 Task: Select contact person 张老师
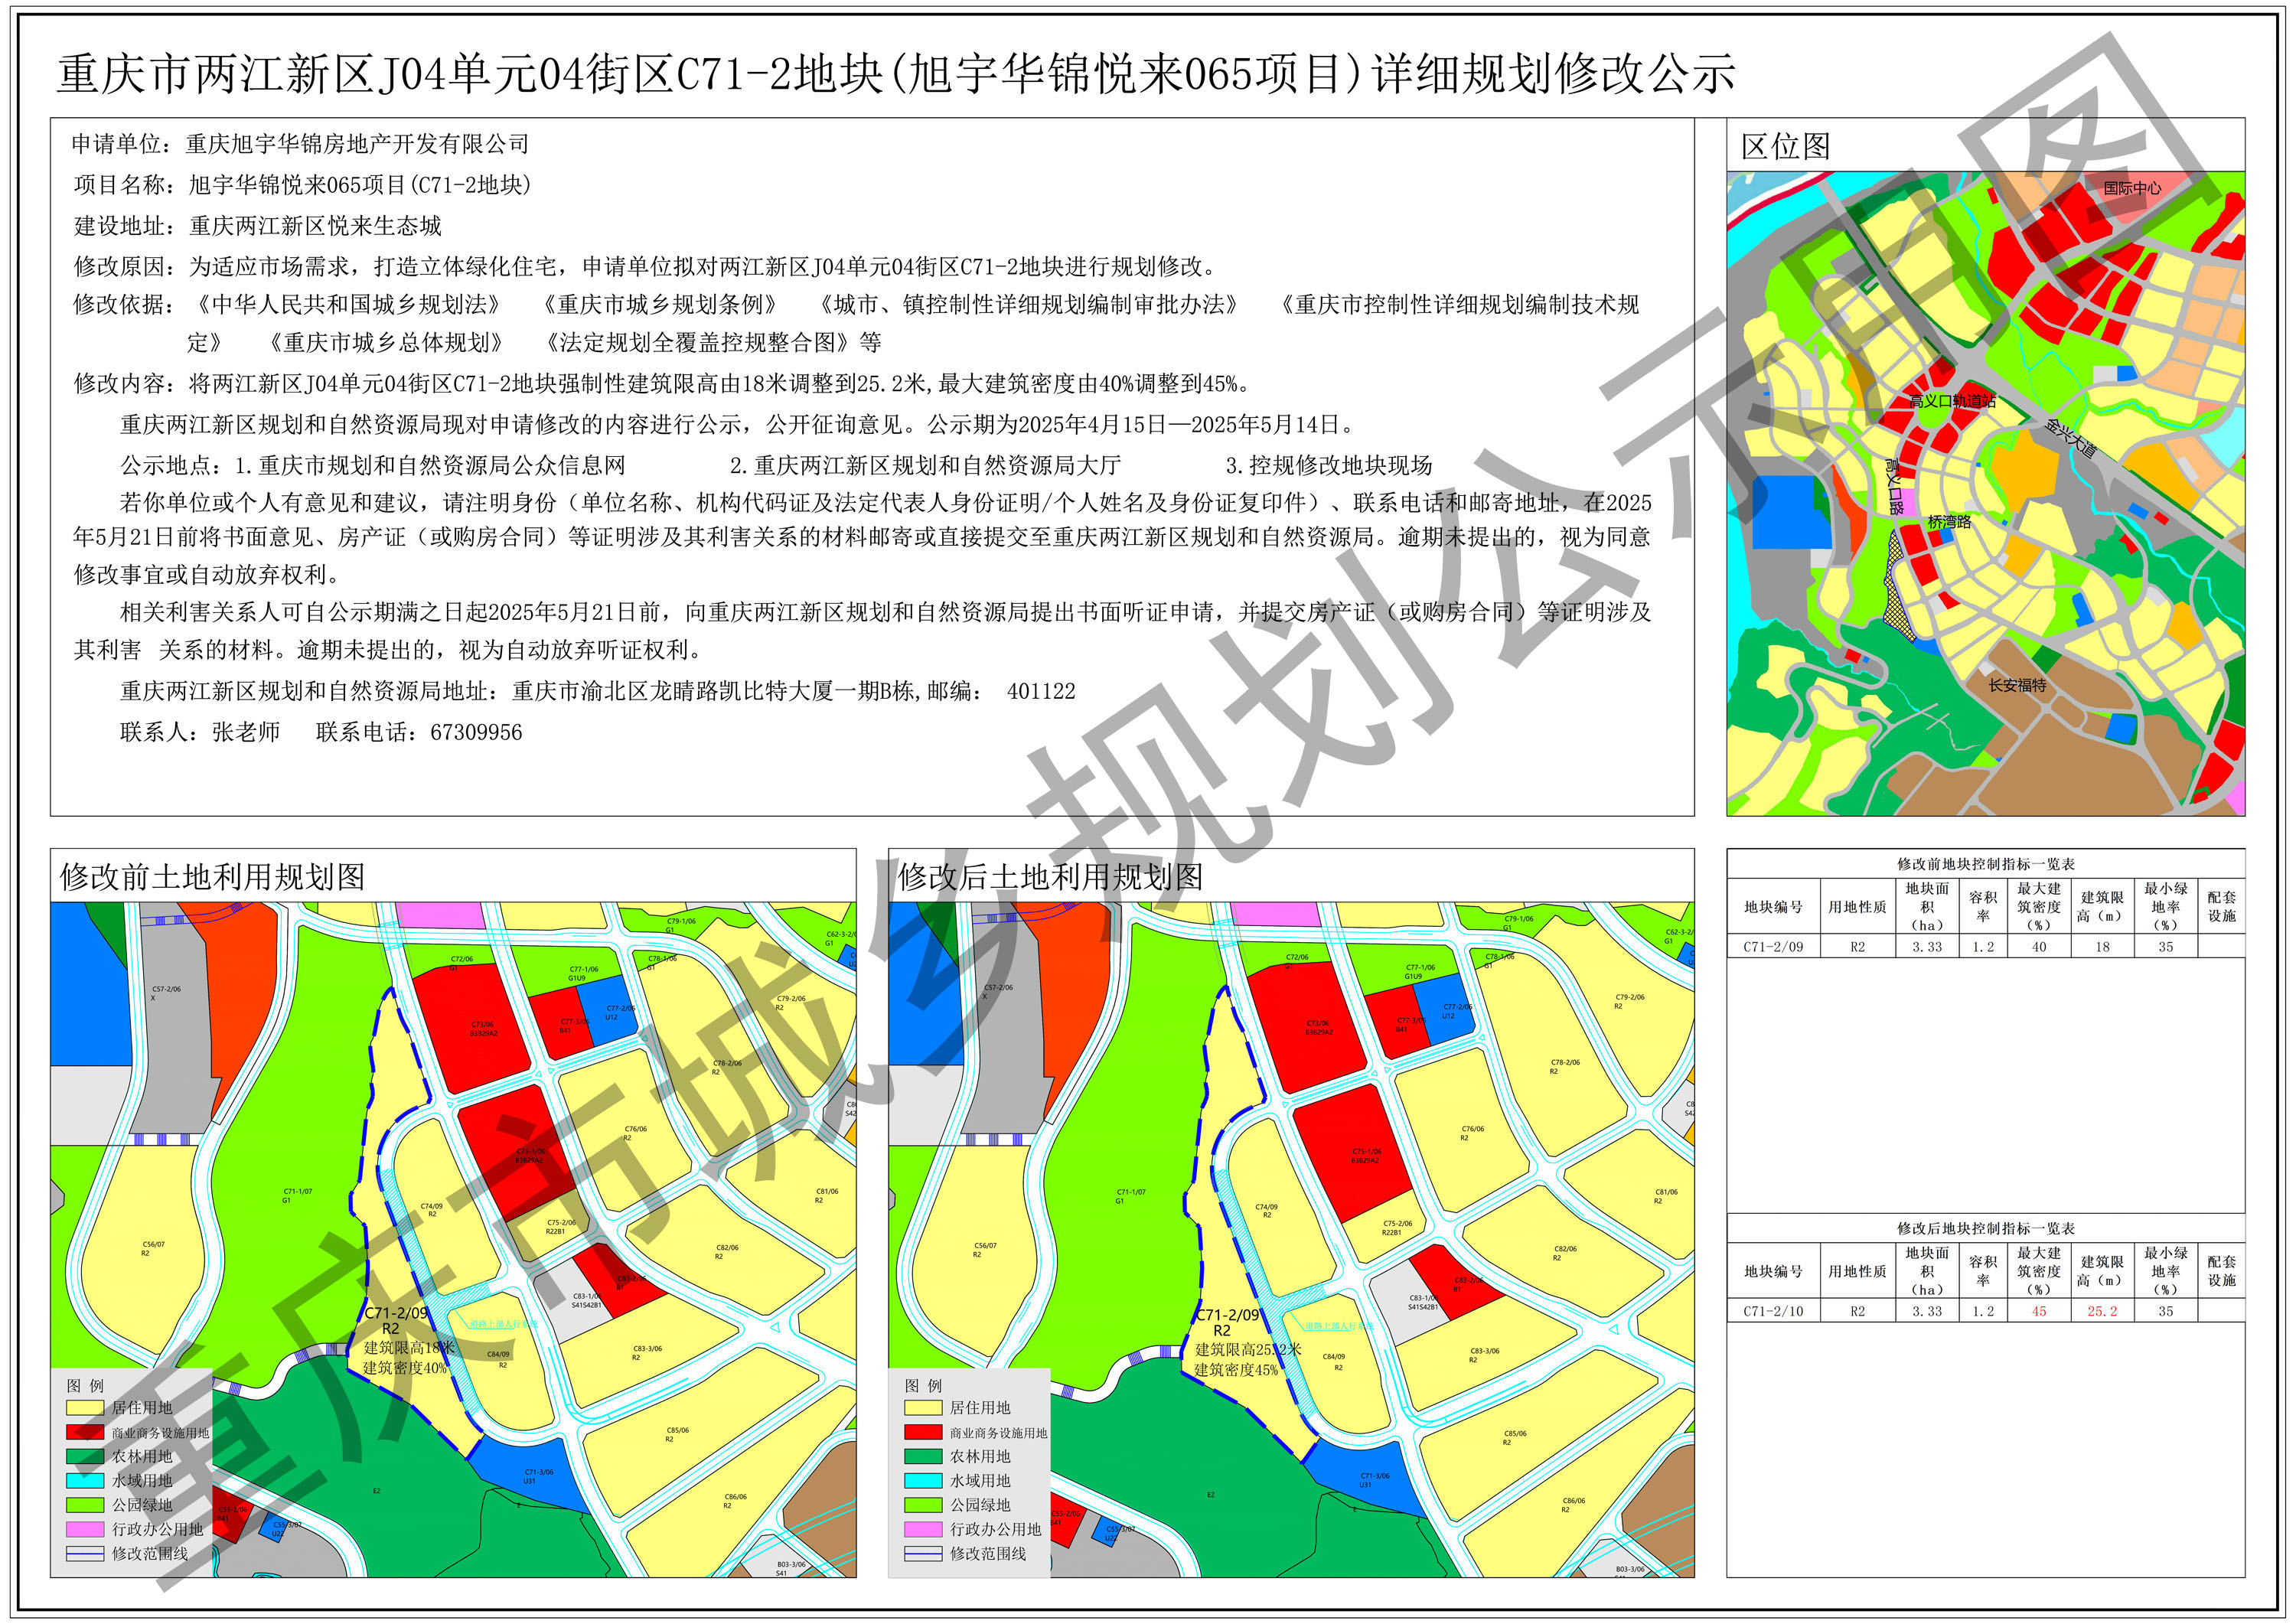click(x=245, y=733)
